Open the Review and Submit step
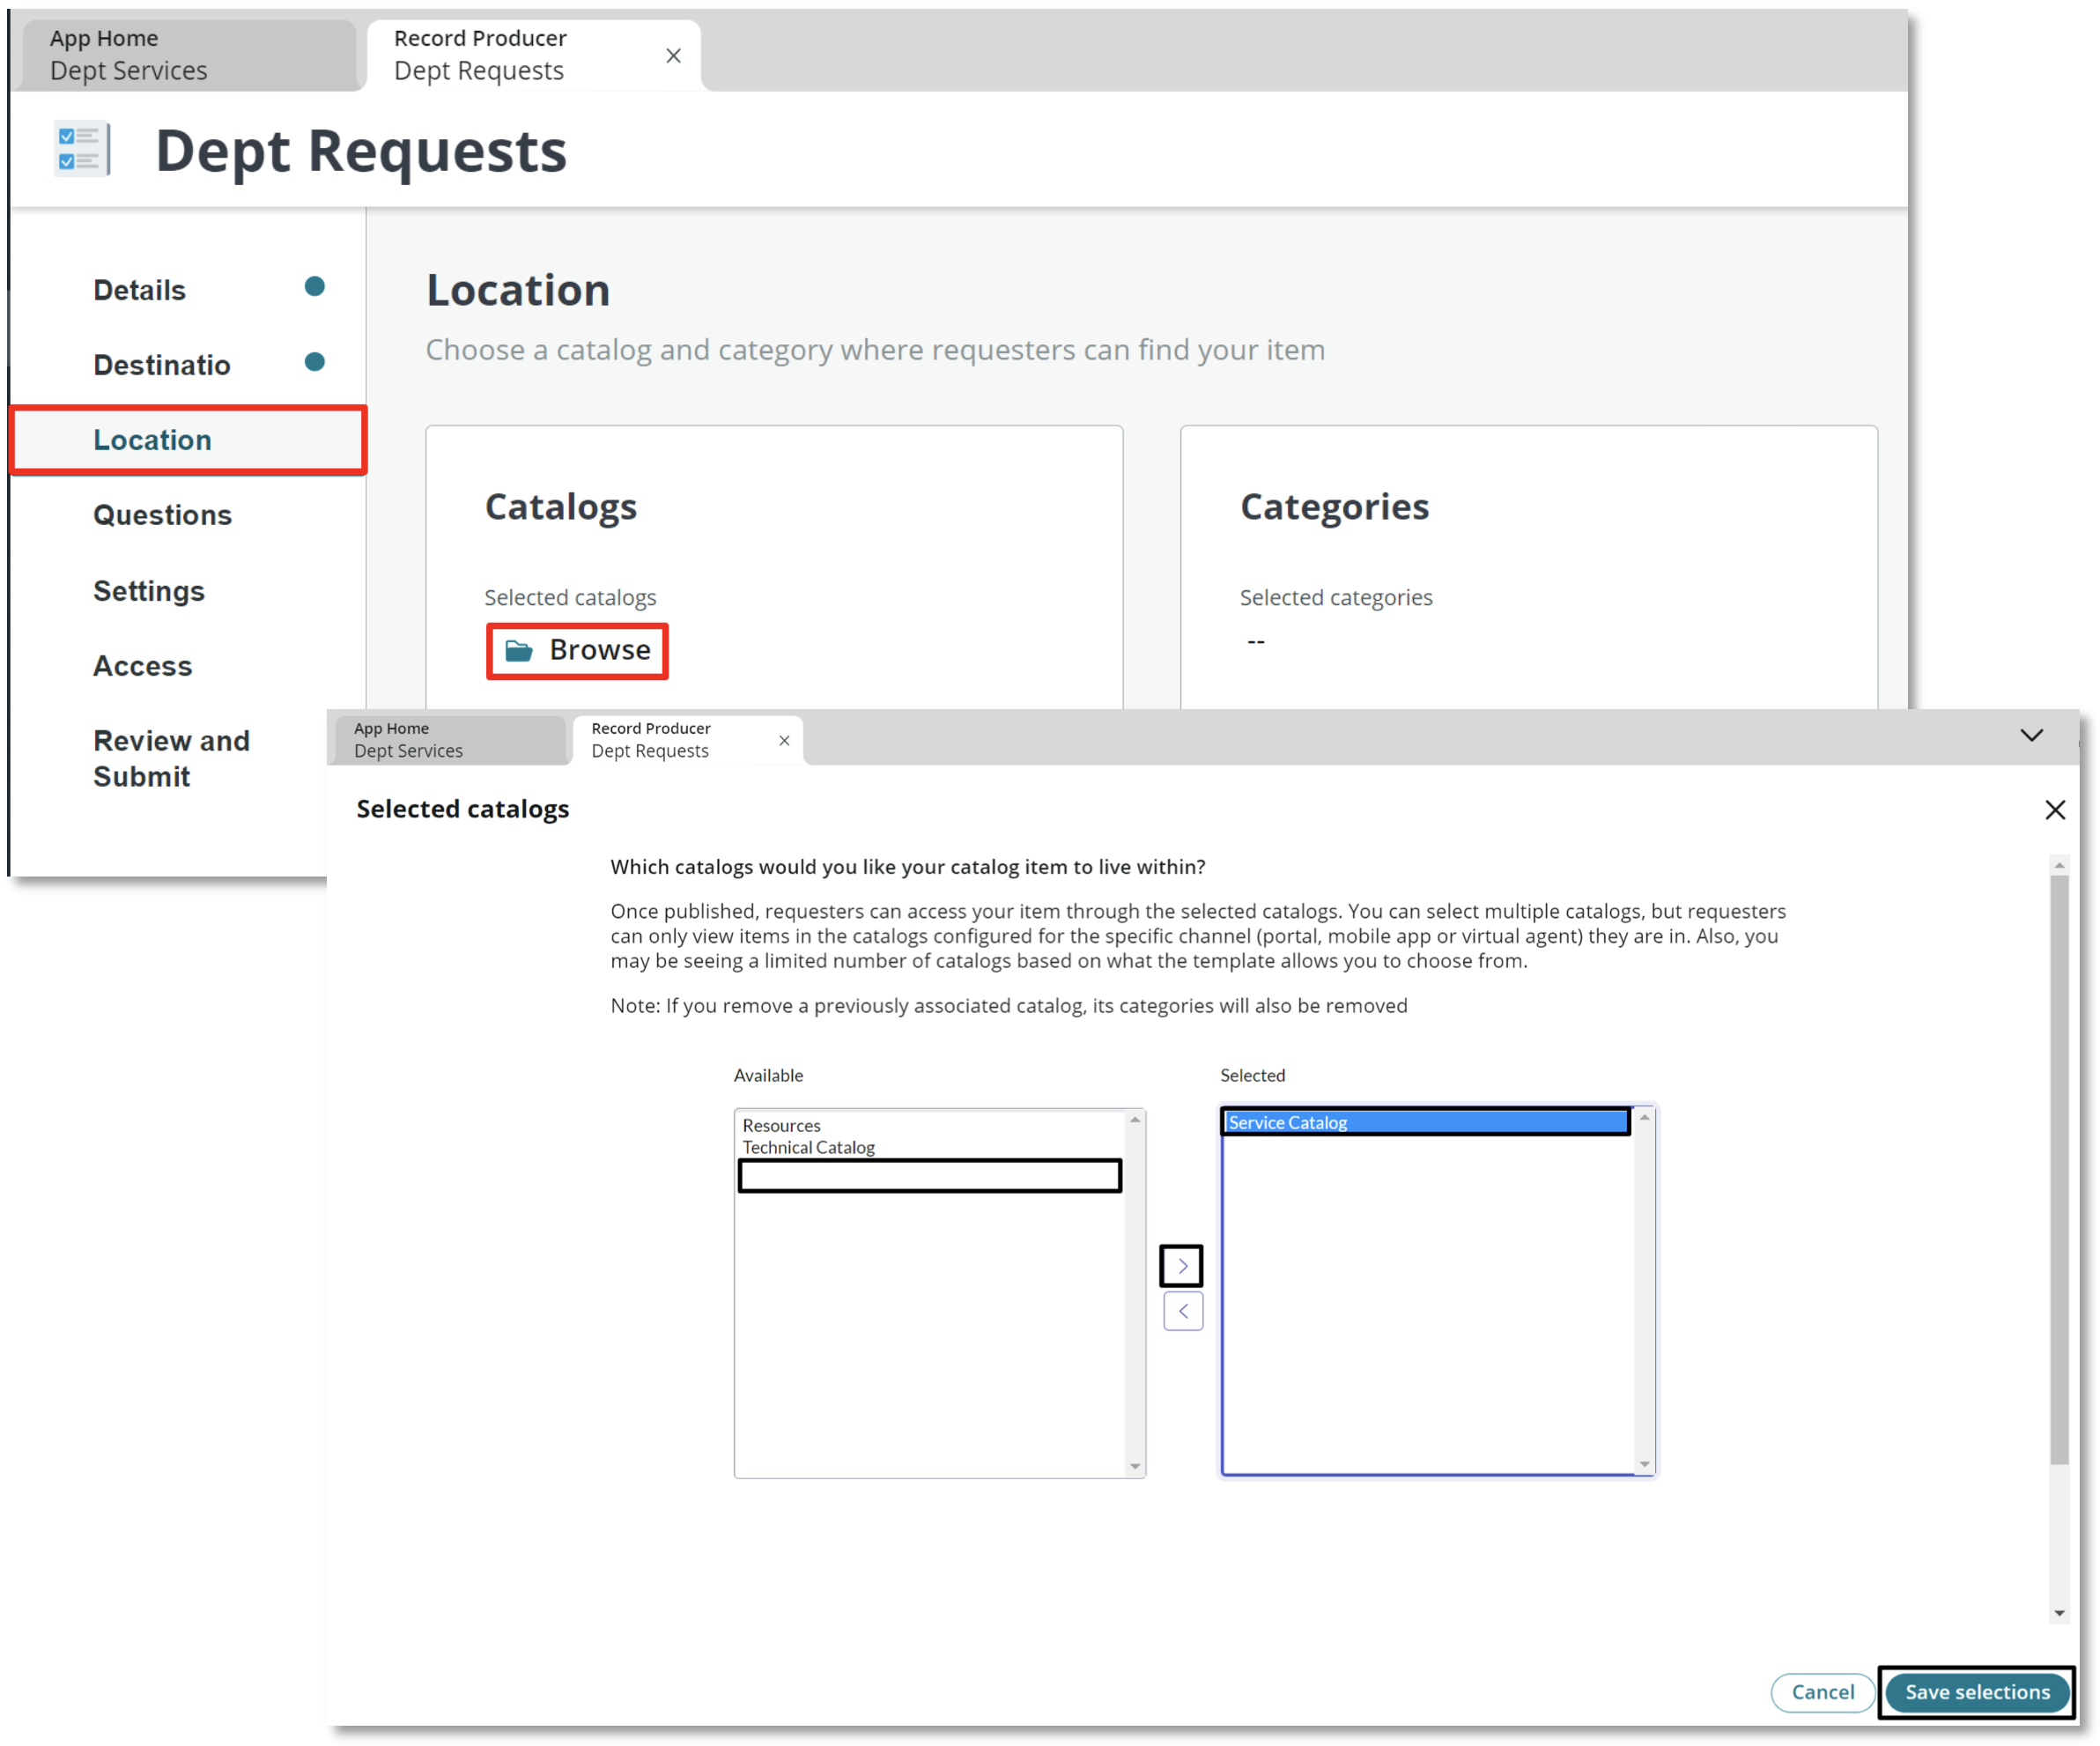The image size is (2100, 1746). [x=171, y=759]
